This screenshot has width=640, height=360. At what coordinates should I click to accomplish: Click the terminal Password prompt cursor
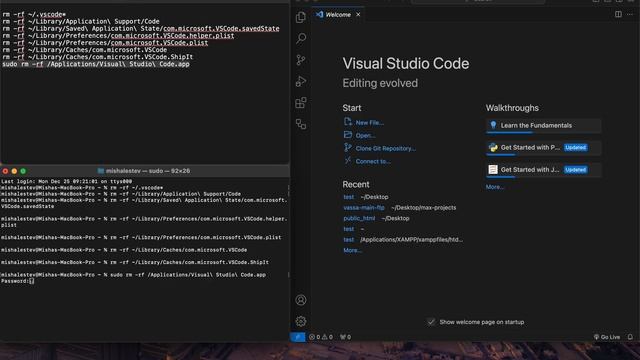(x=32, y=281)
